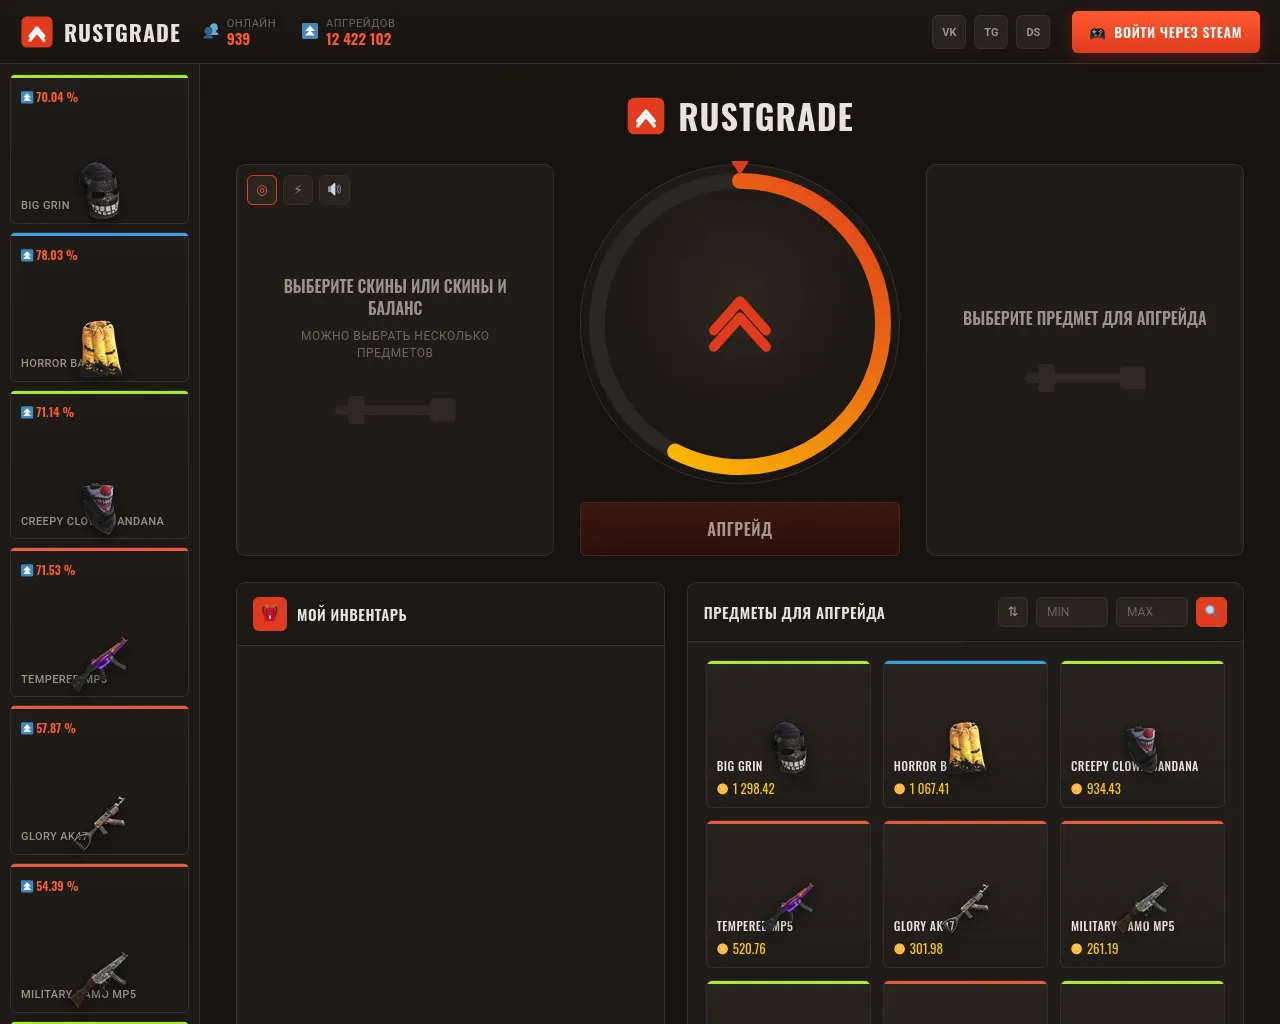Click the Апгрейд button
The height and width of the screenshot is (1024, 1280).
tap(740, 529)
